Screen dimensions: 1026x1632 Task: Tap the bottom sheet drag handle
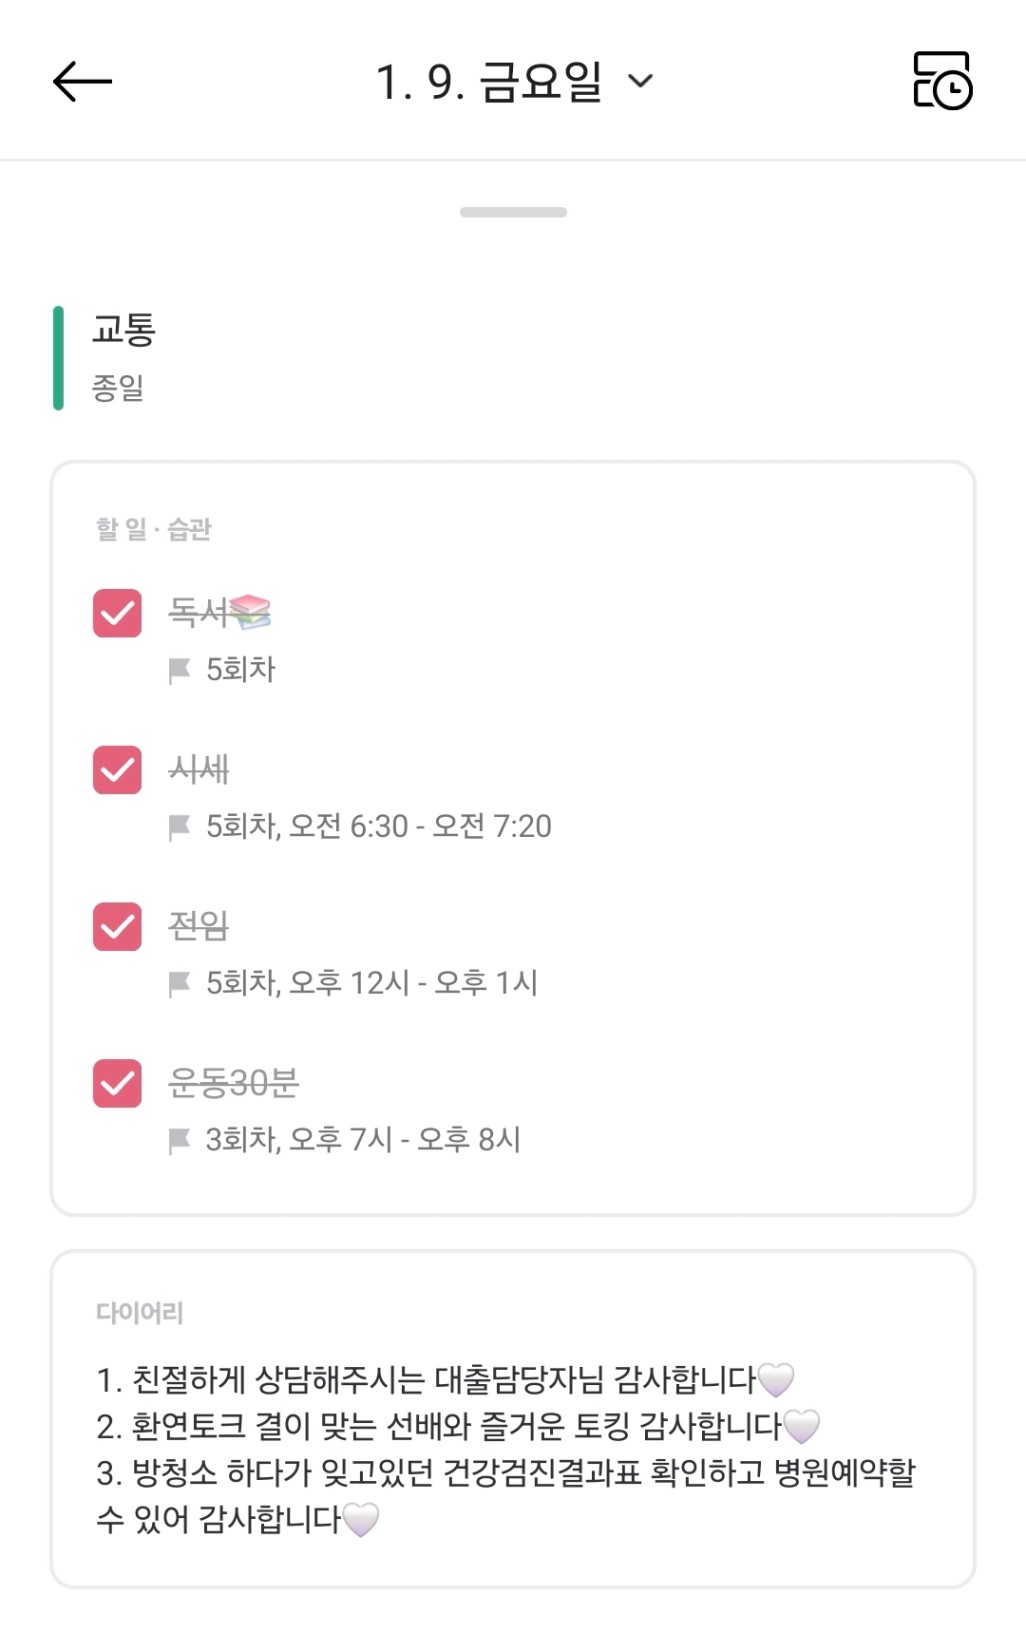pos(513,212)
